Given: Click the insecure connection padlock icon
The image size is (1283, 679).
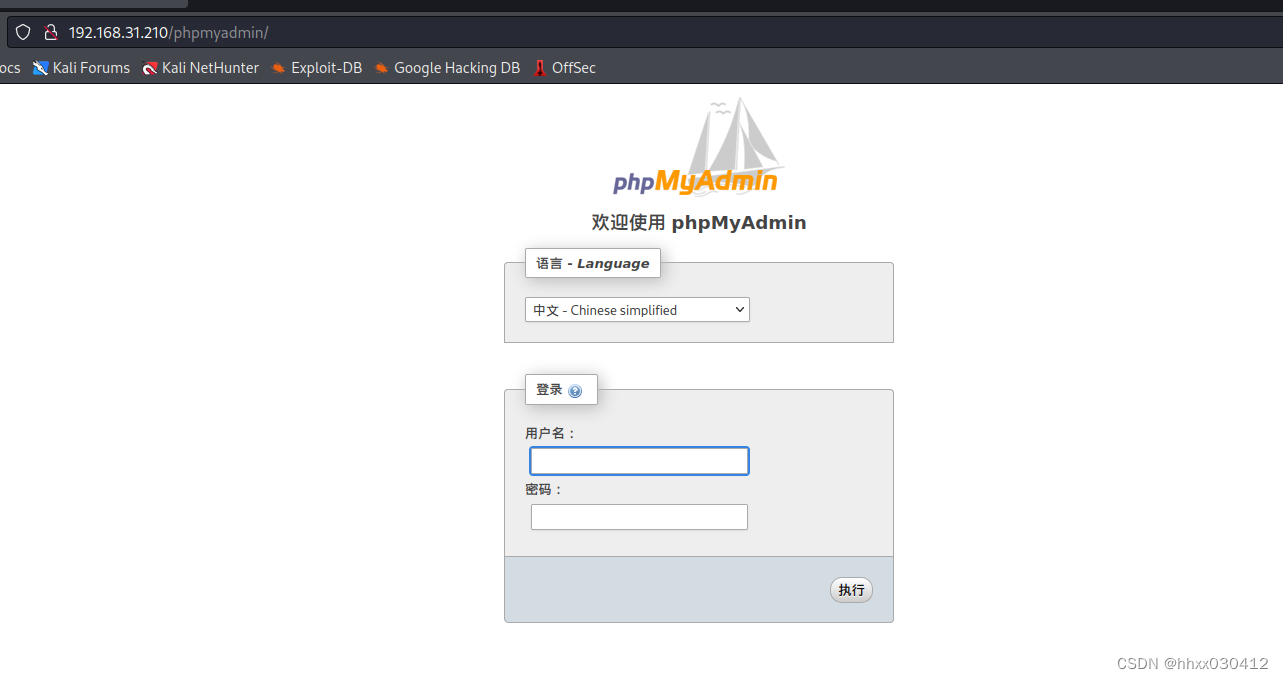Looking at the screenshot, I should (50, 32).
